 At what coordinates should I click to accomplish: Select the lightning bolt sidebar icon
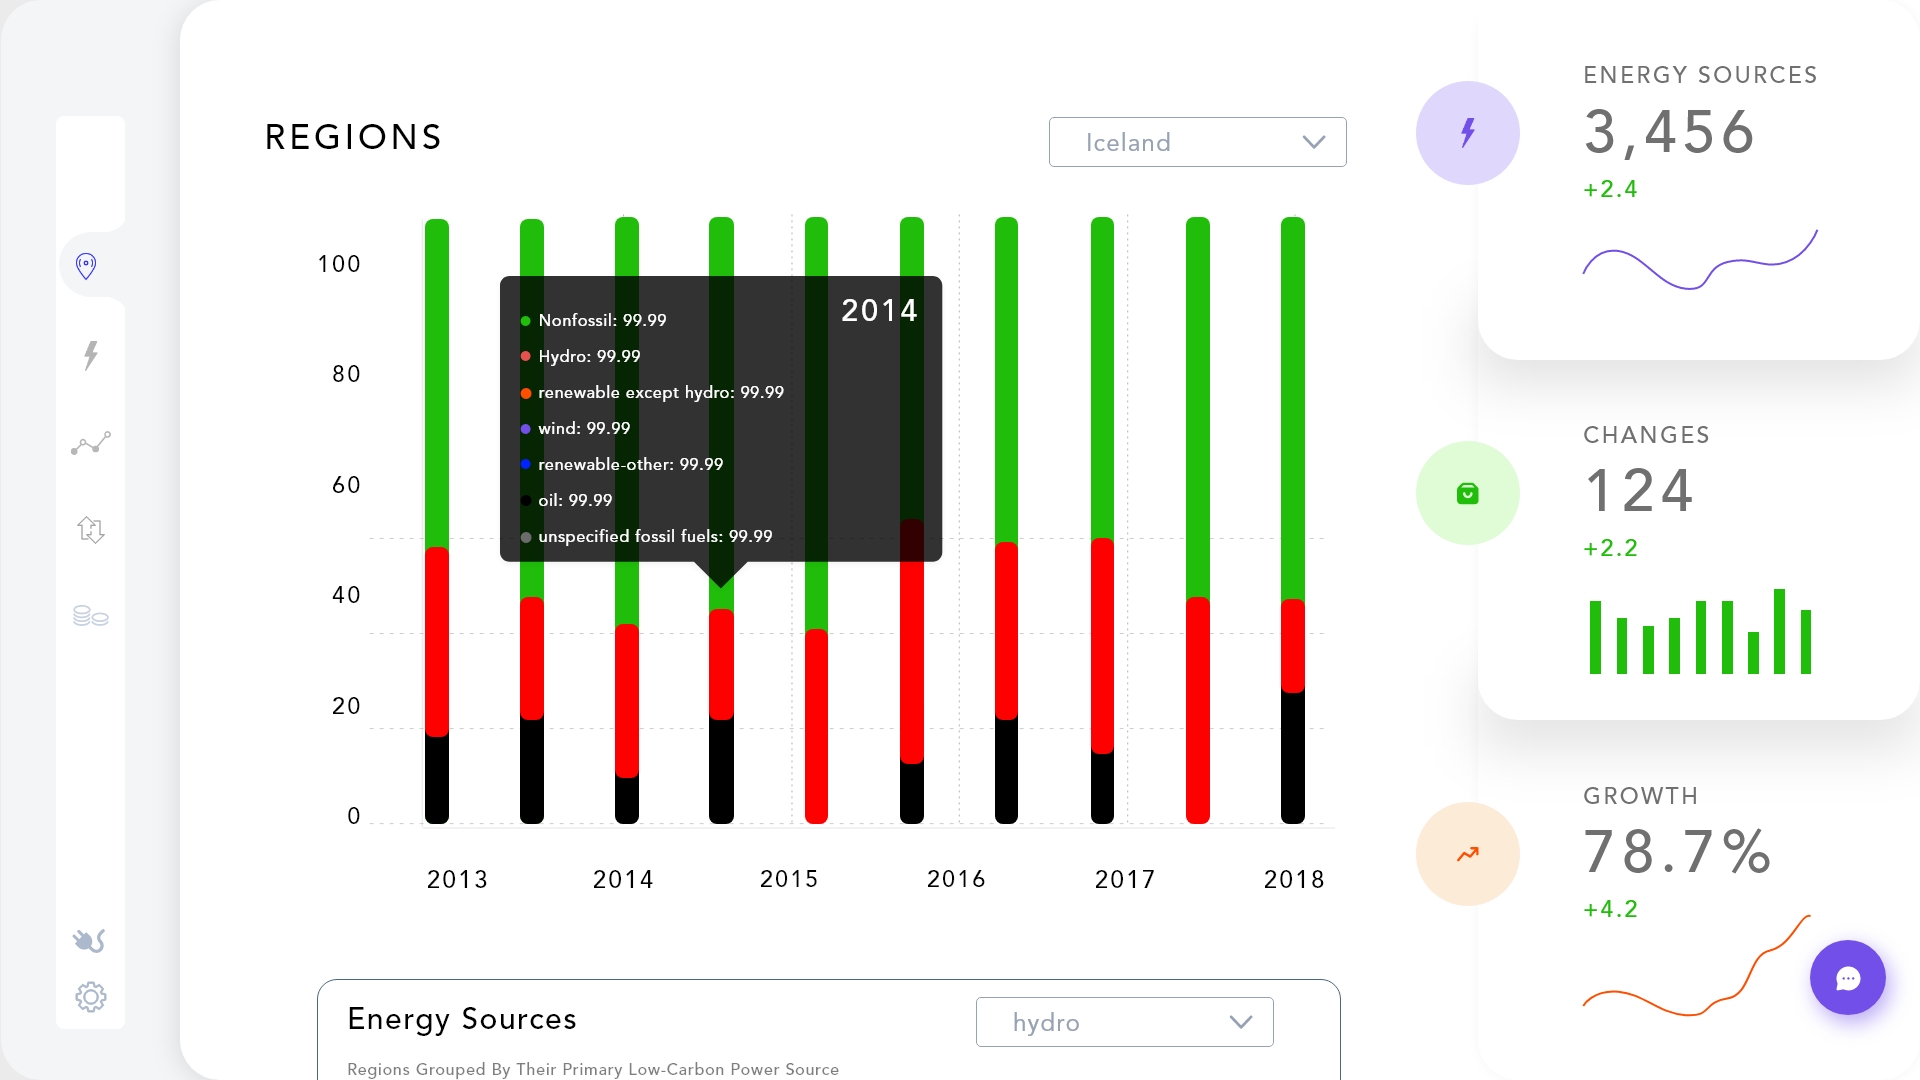[x=91, y=355]
